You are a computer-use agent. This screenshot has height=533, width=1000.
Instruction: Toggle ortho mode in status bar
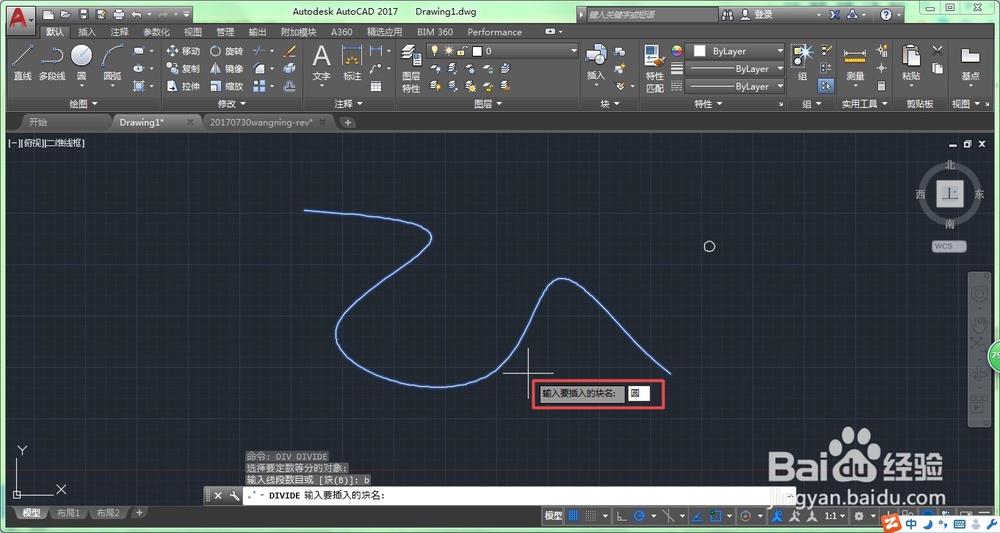pos(621,516)
